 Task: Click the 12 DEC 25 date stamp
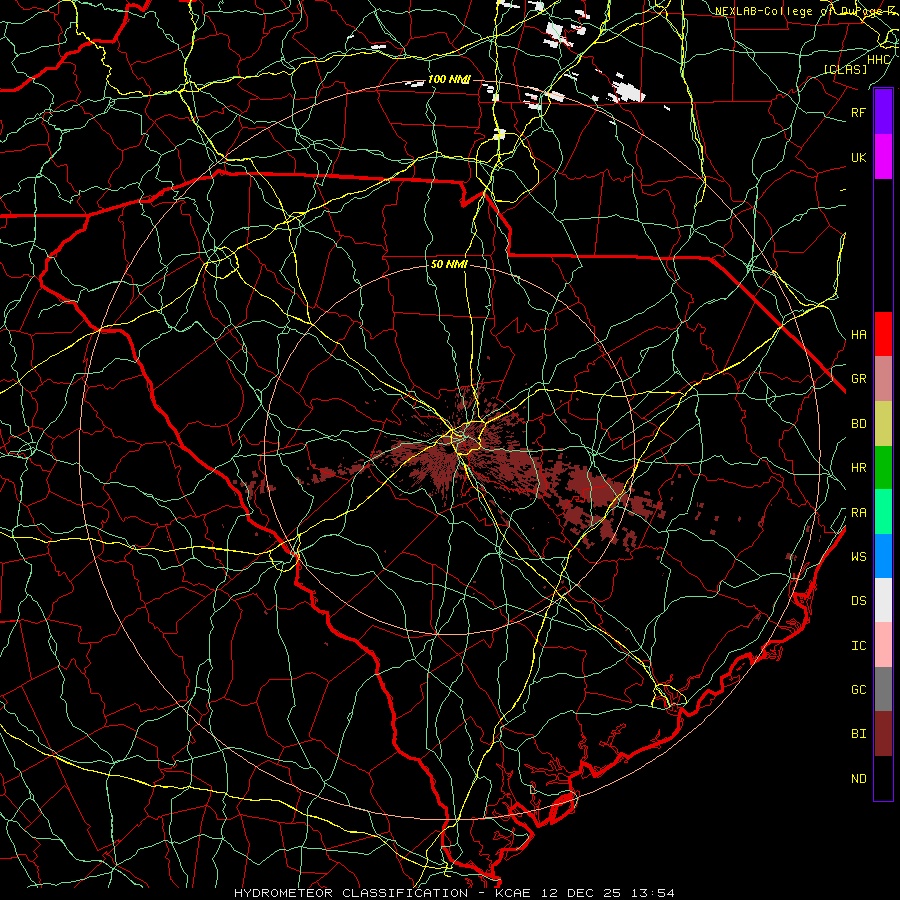pos(582,893)
